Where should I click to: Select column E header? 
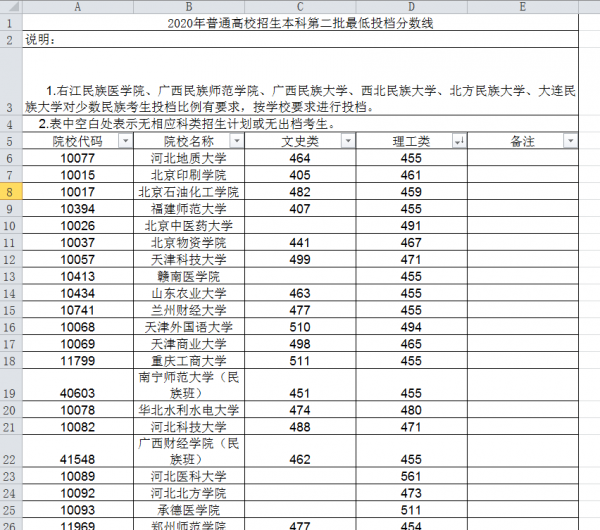[523, 7]
